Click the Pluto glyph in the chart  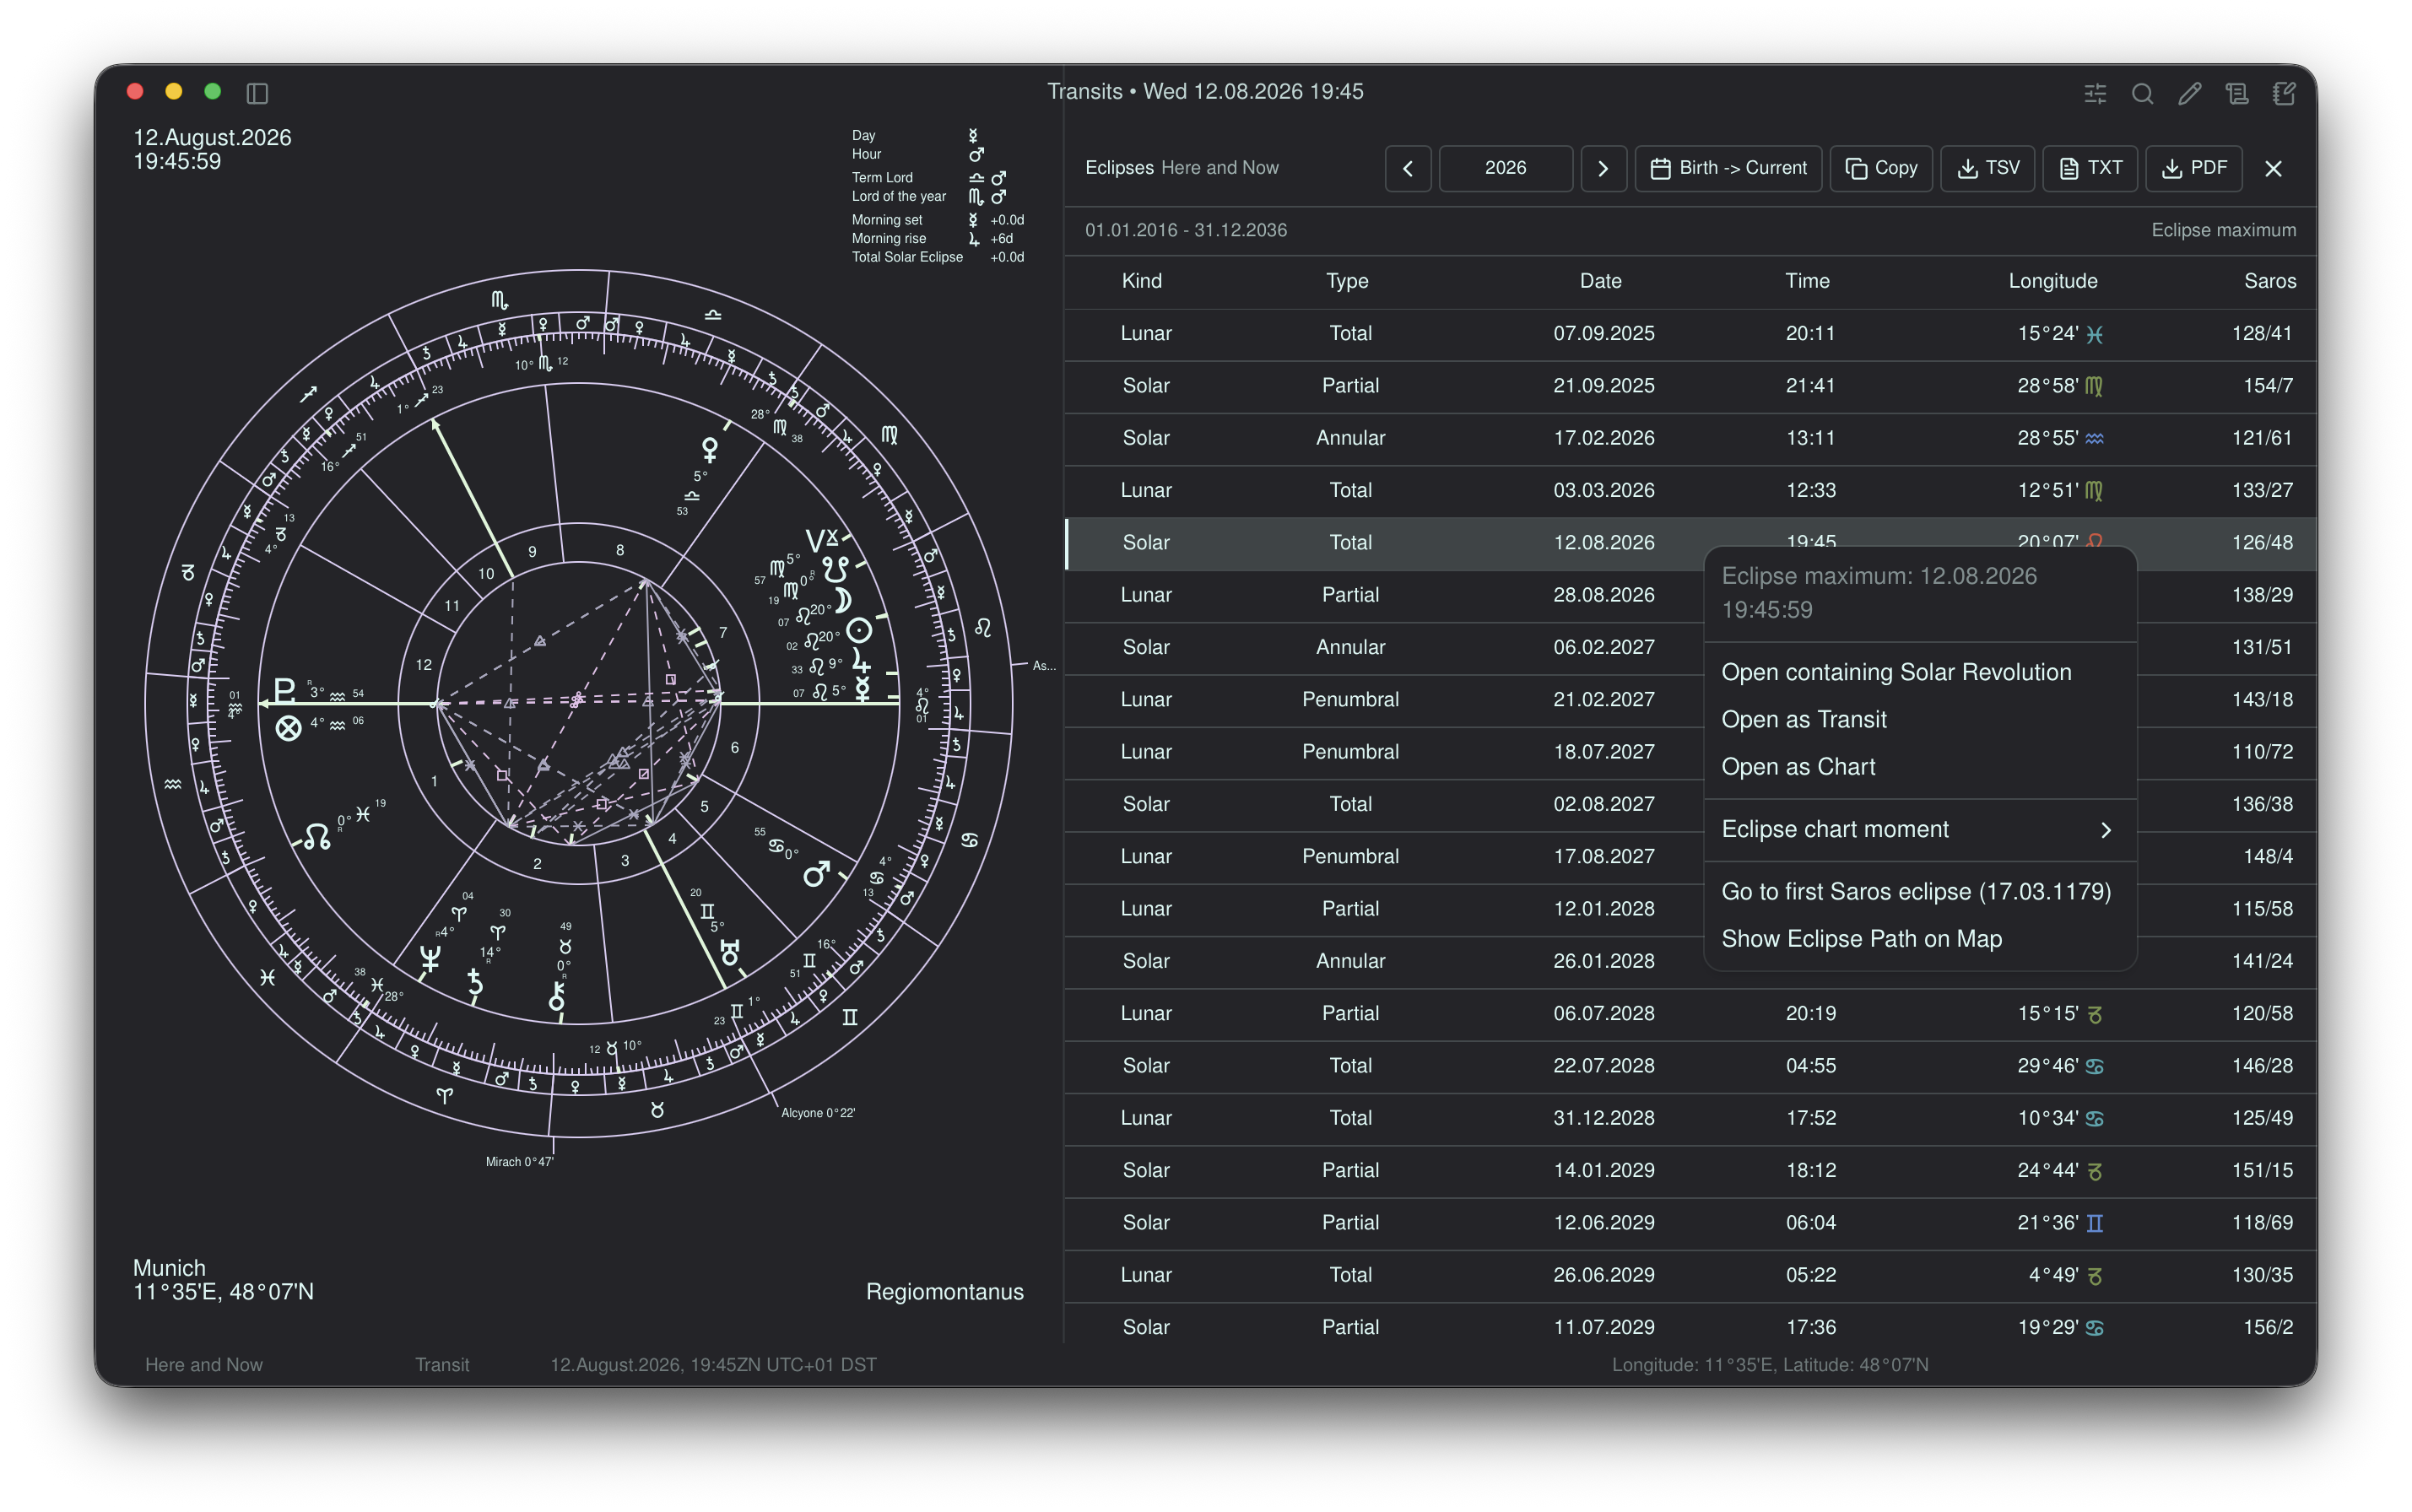pyautogui.click(x=284, y=690)
